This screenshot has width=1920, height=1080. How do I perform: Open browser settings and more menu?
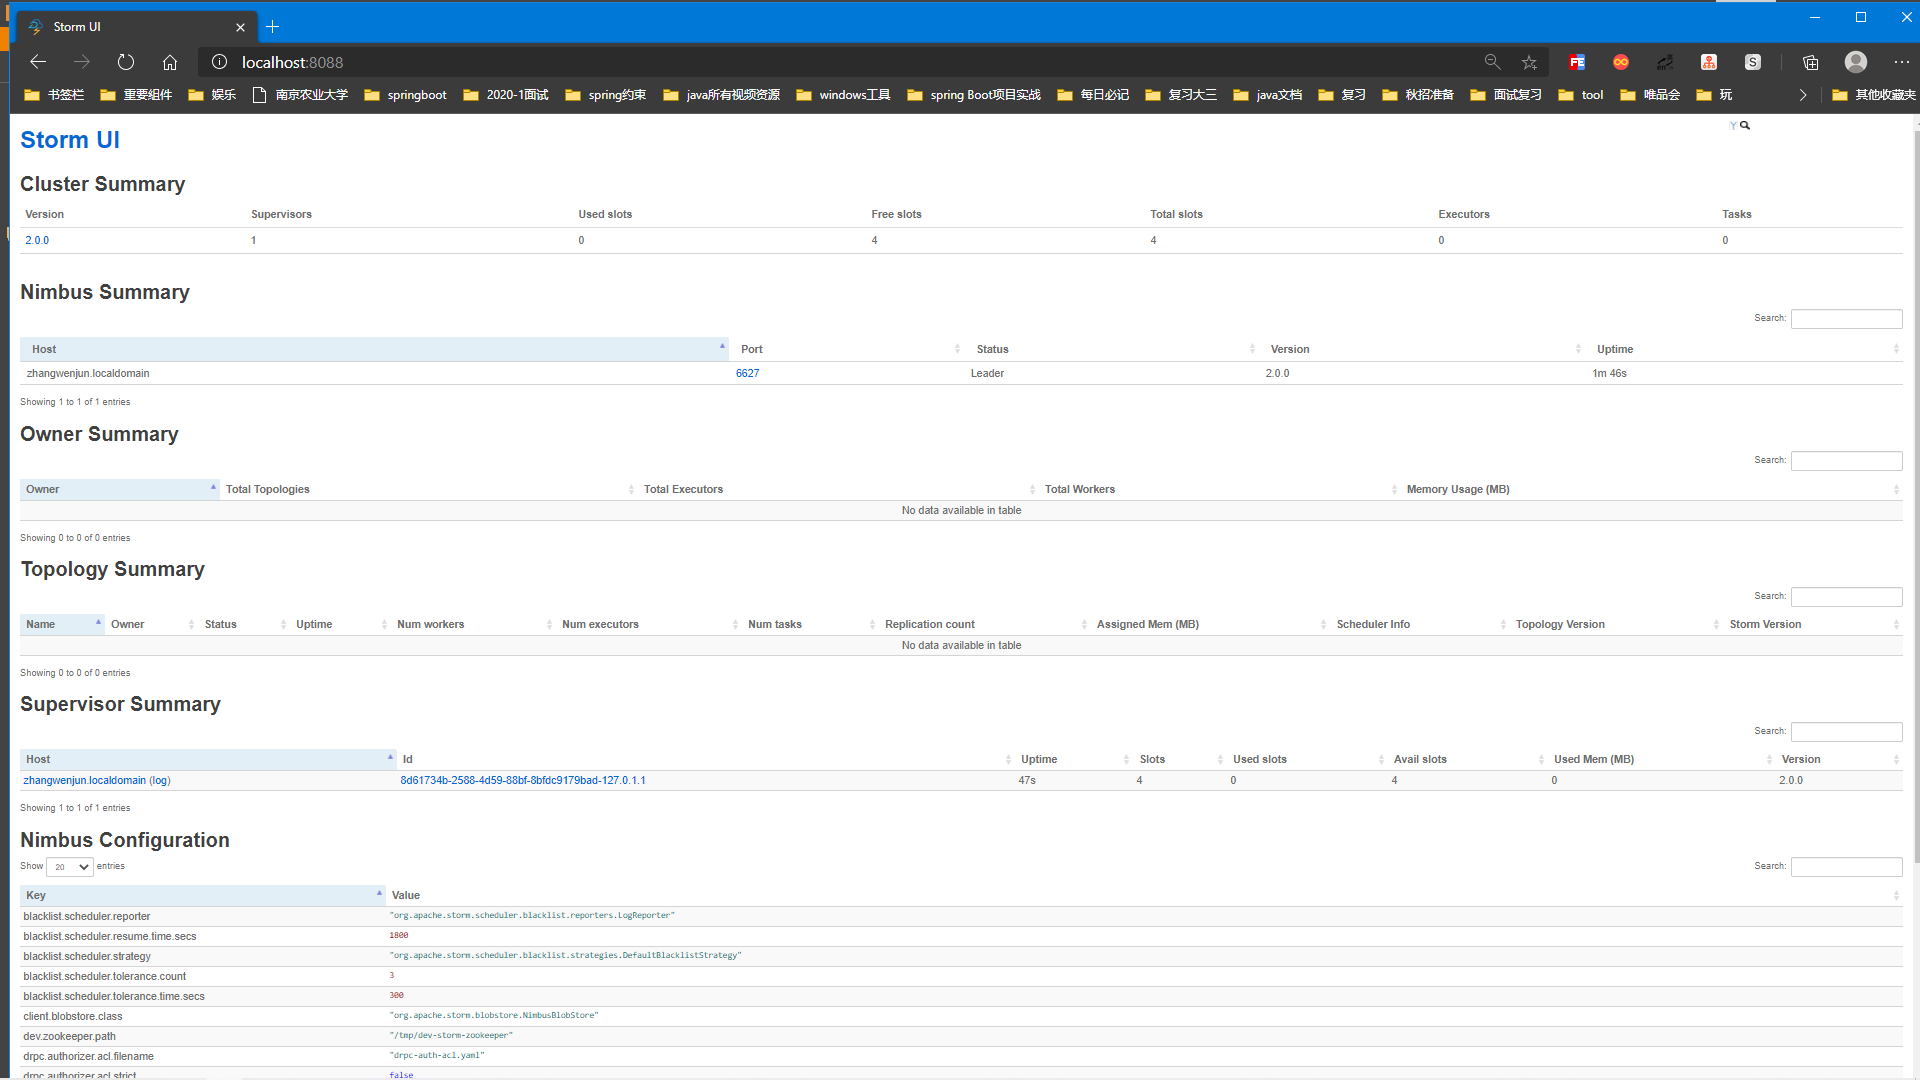pyautogui.click(x=1901, y=62)
